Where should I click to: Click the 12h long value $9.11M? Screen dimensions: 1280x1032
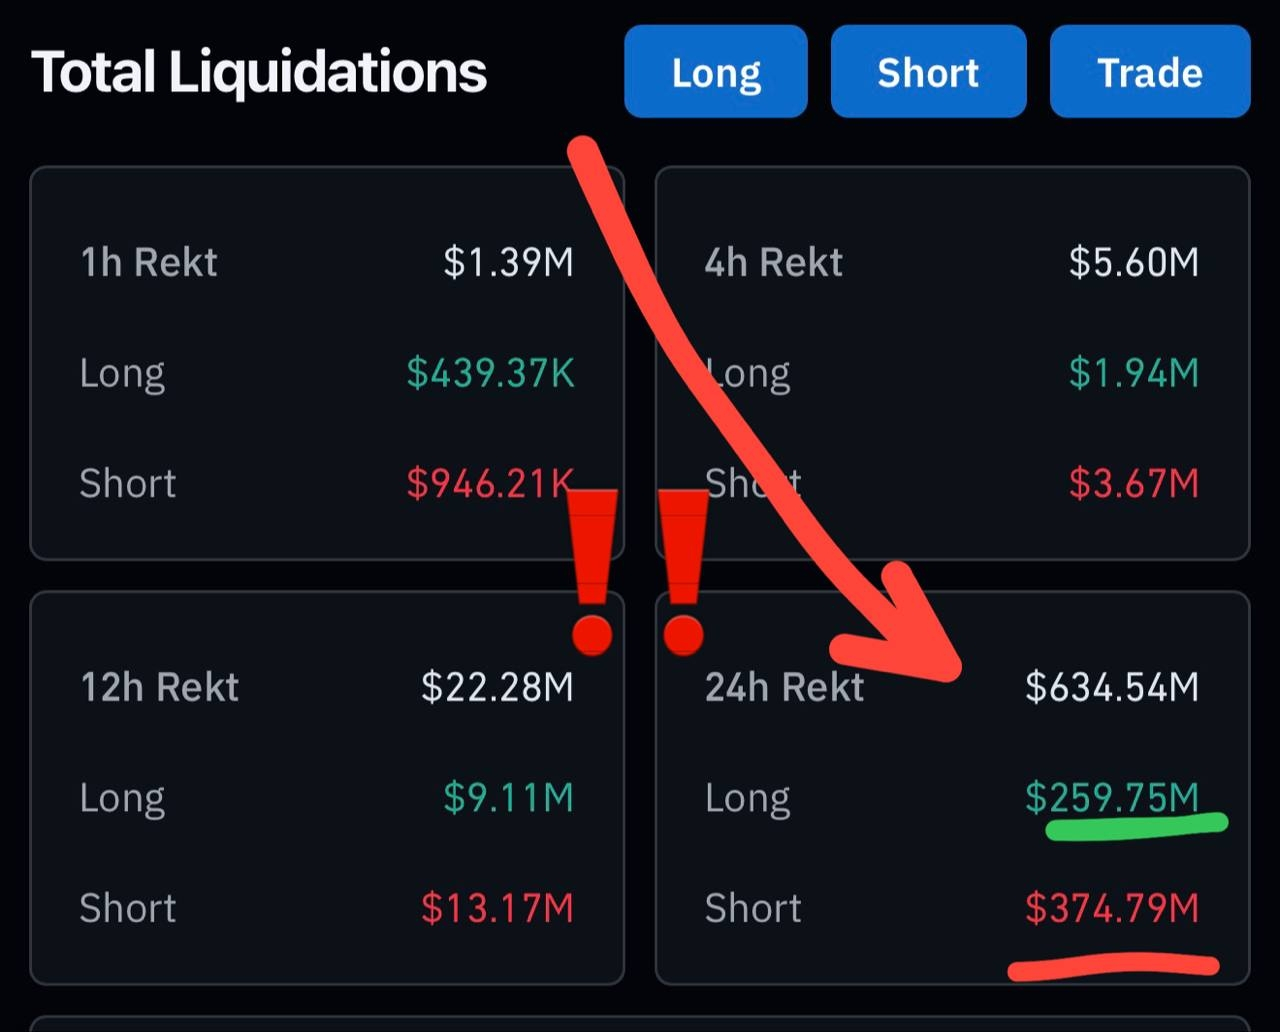point(509,798)
